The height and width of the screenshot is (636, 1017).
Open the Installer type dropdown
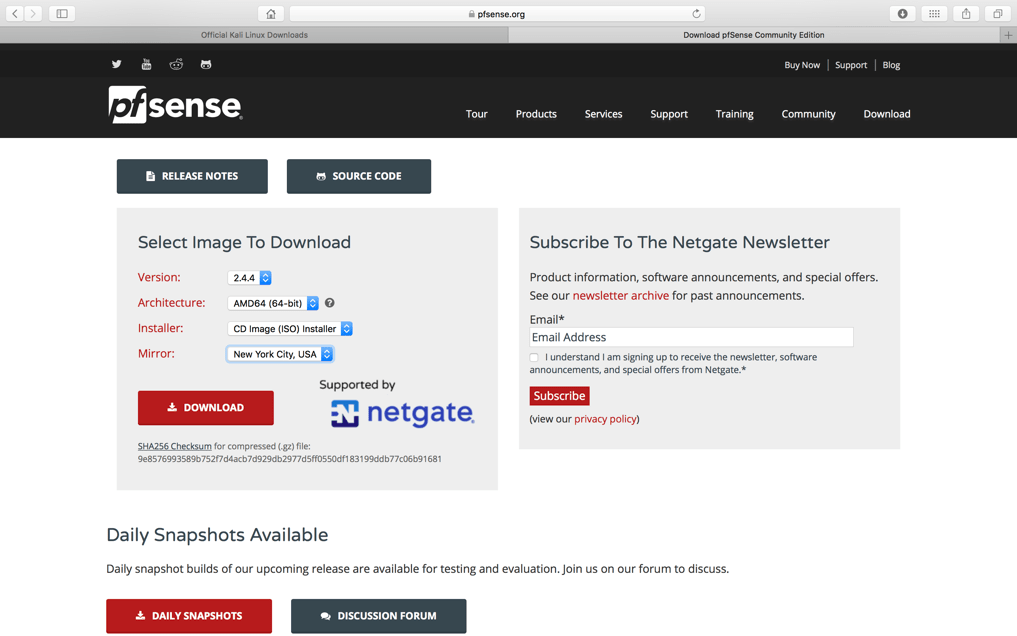tap(291, 329)
